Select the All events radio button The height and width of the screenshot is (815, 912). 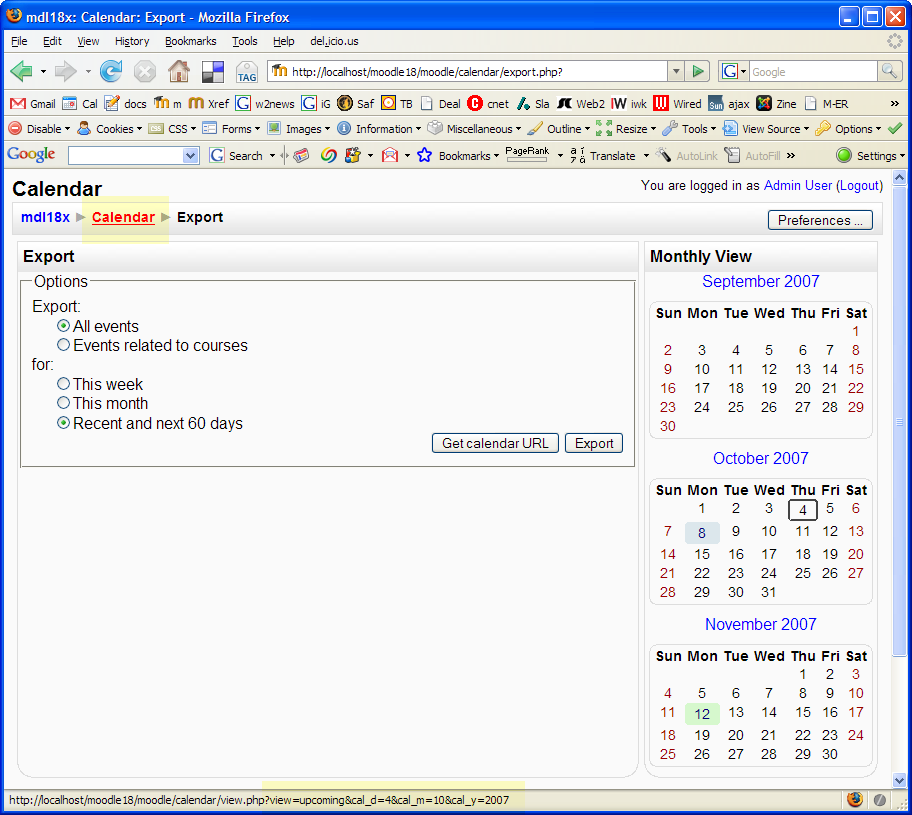(x=63, y=326)
